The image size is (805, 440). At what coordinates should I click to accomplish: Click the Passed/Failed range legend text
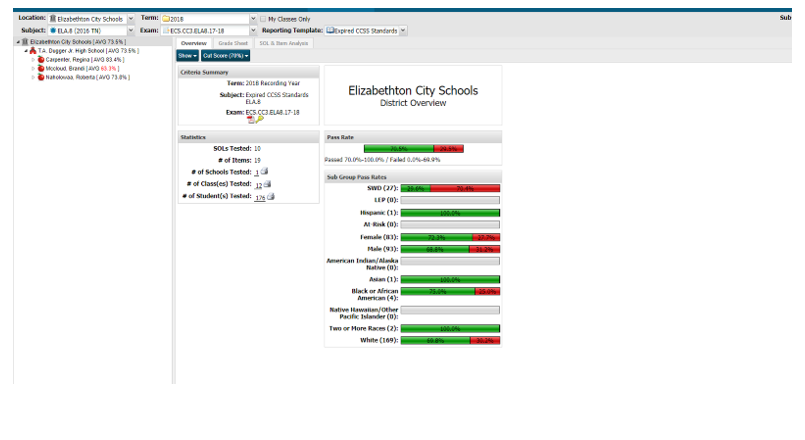click(x=382, y=160)
